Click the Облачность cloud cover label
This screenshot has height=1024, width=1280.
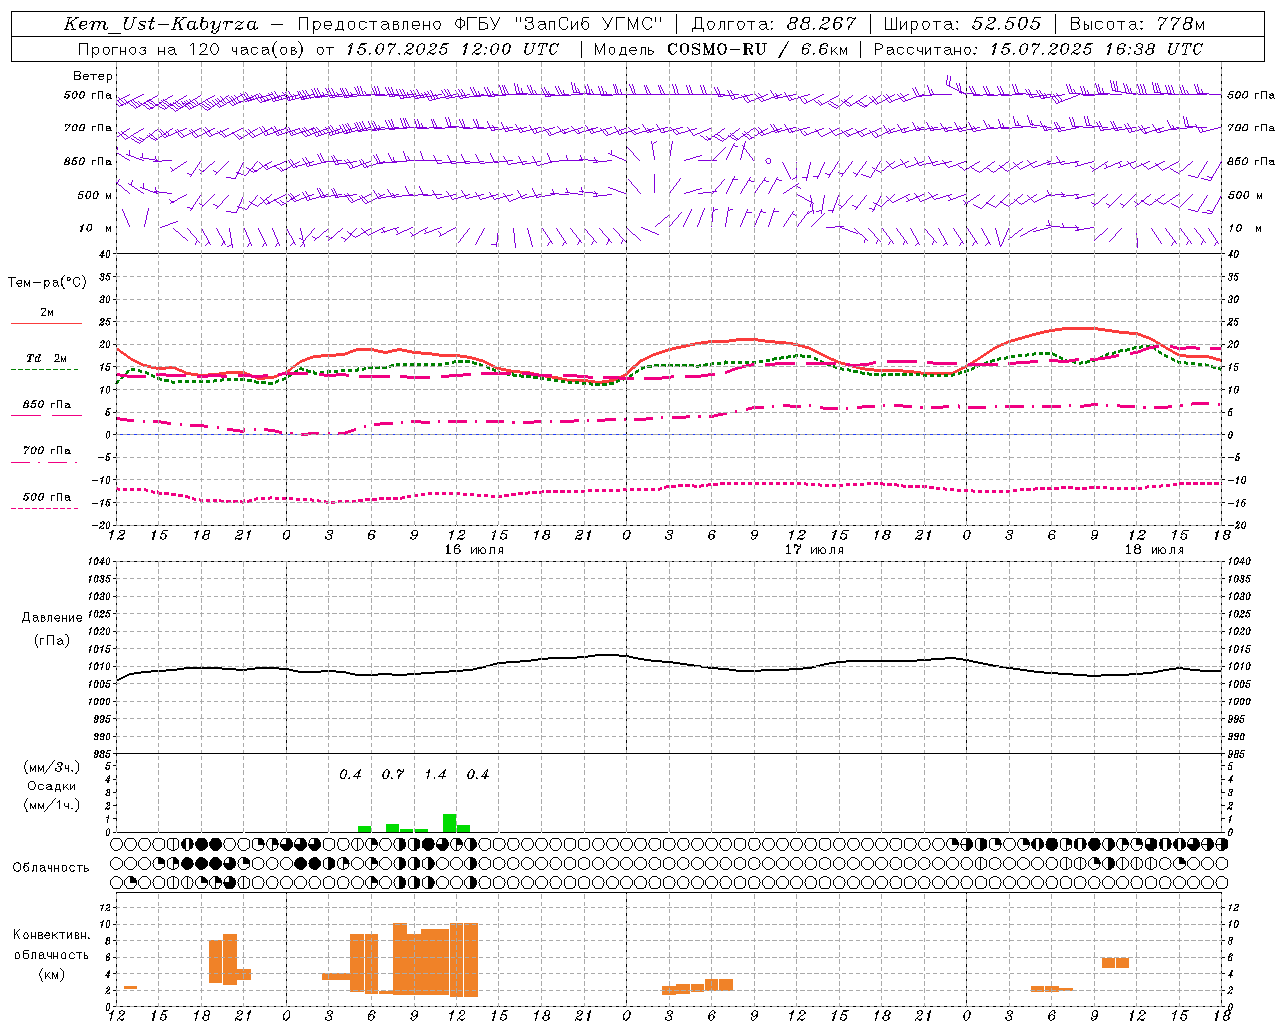[50, 868]
